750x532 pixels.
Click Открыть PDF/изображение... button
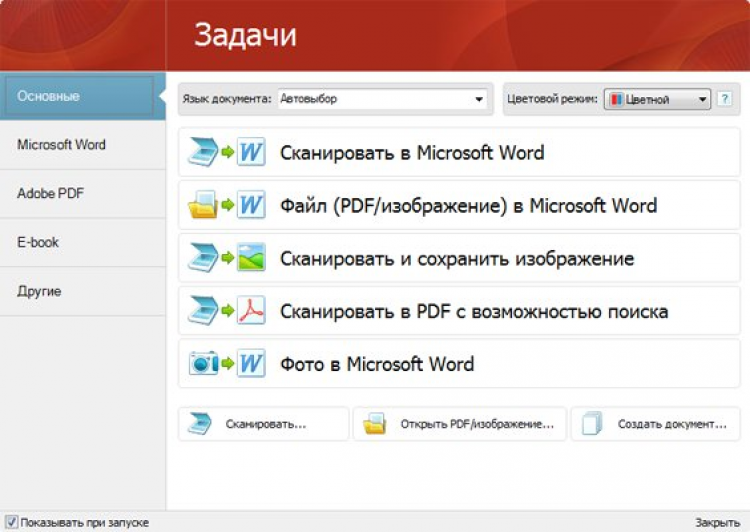tap(460, 424)
